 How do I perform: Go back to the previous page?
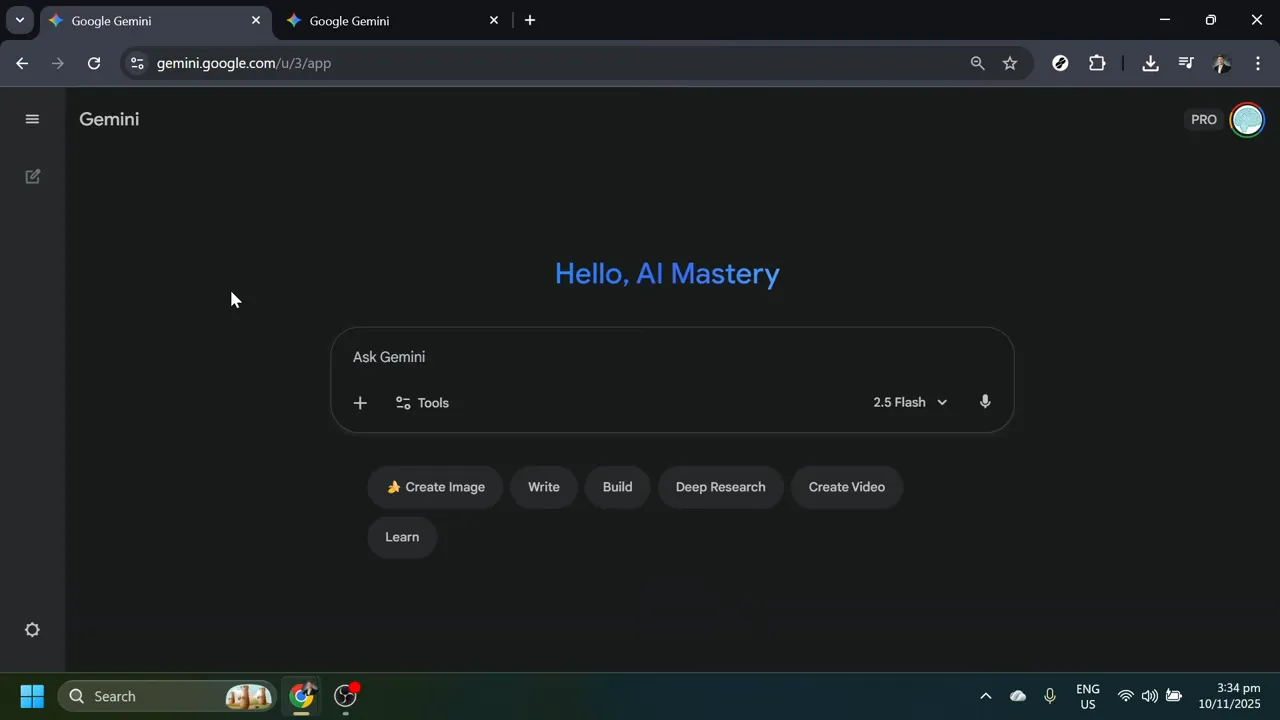22,63
